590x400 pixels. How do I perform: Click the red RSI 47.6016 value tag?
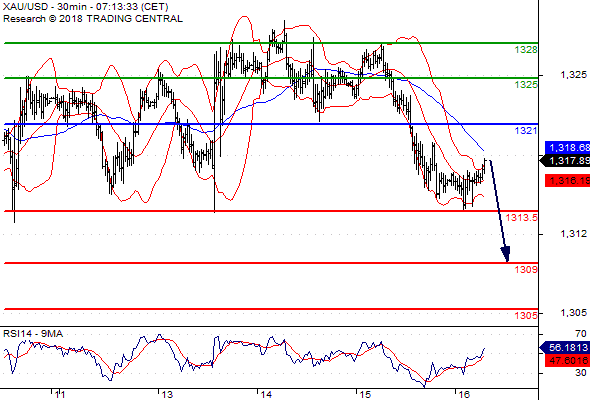point(567,361)
